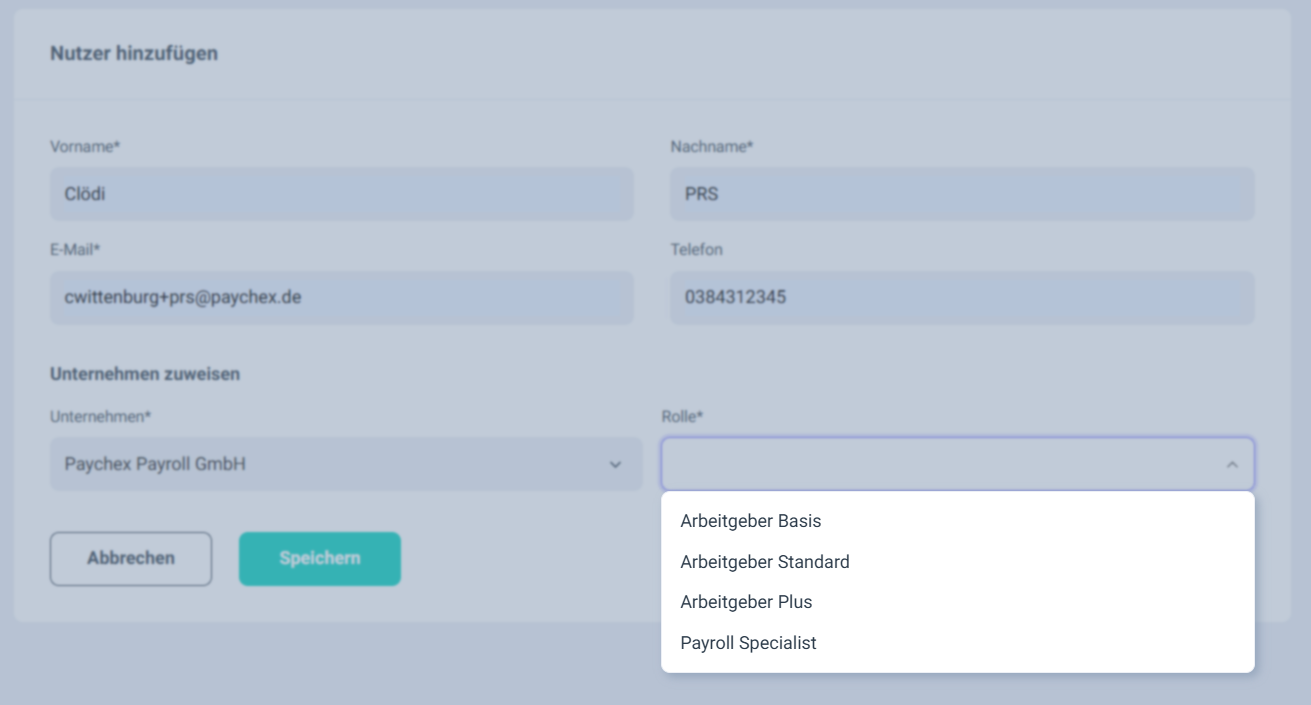
Task: Collapse the Rolle dropdown chevron
Action: coord(1231,465)
